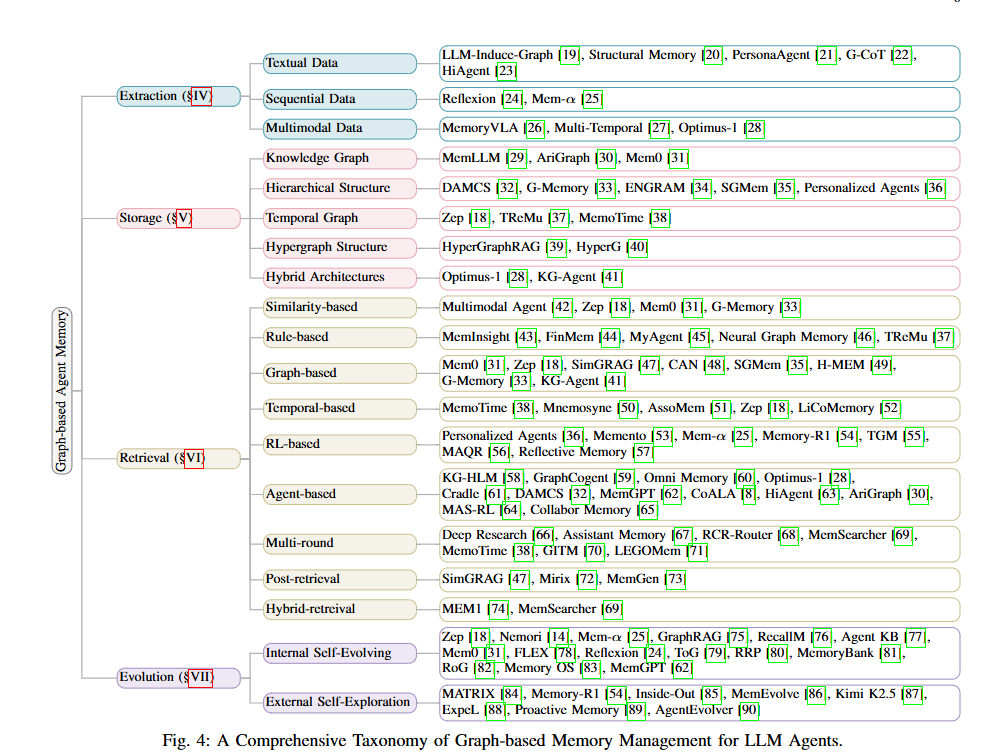Follow citation [73] after MemGen
The height and width of the screenshot is (756, 998).
pyautogui.click(x=675, y=580)
